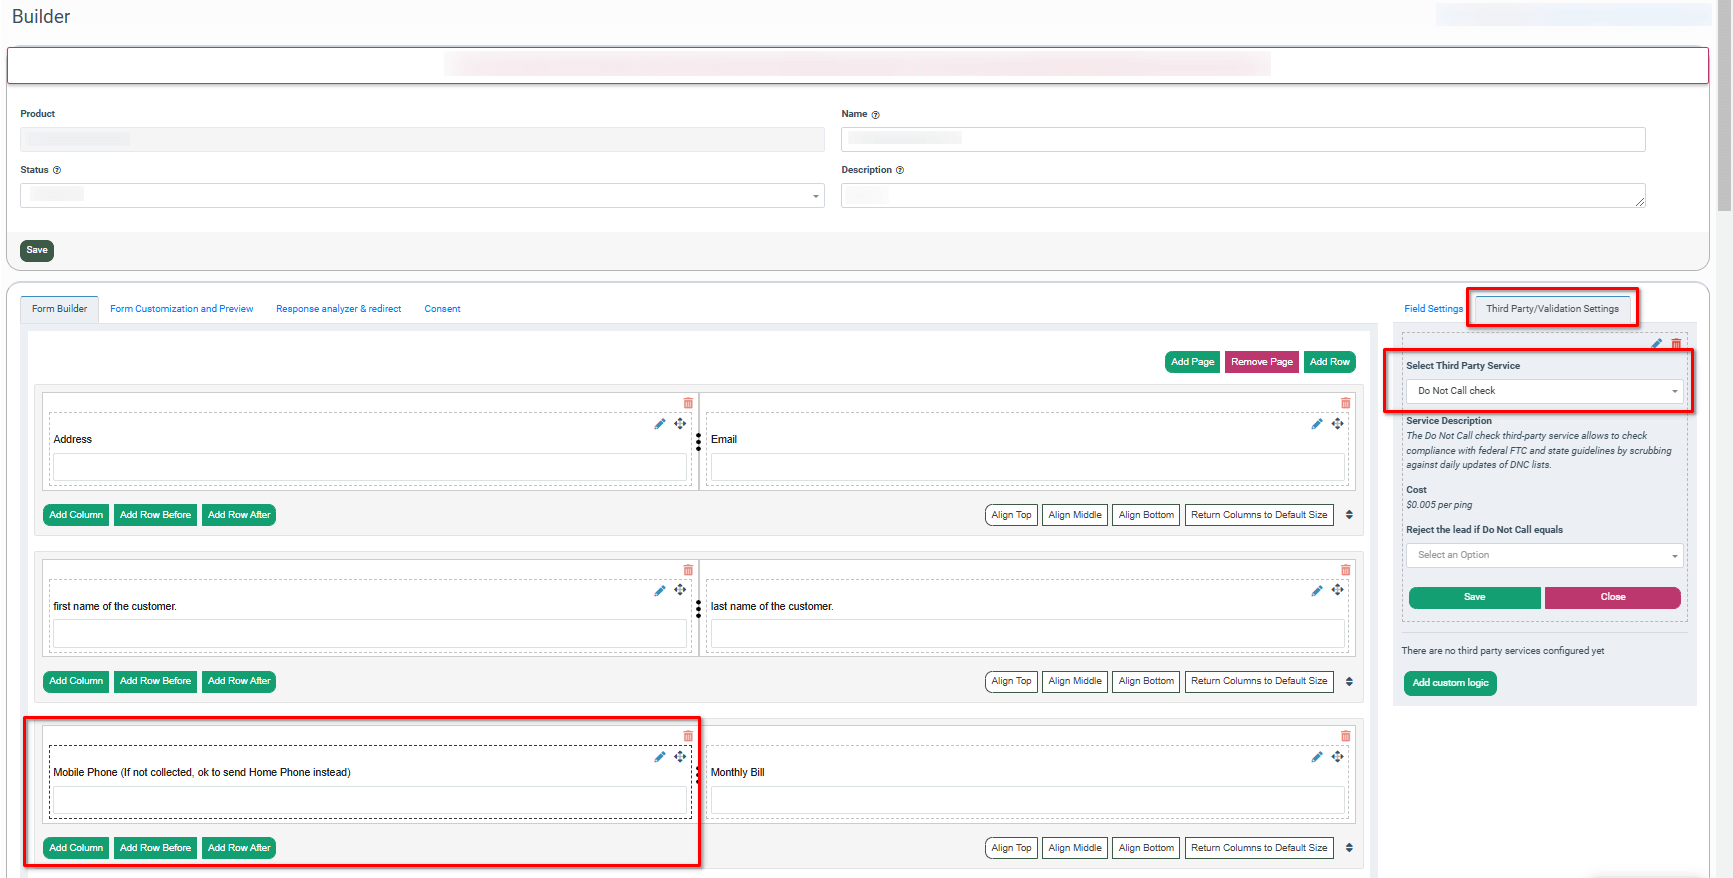1733x878 pixels.
Task: Edit the first name of the customer field
Action: point(660,591)
